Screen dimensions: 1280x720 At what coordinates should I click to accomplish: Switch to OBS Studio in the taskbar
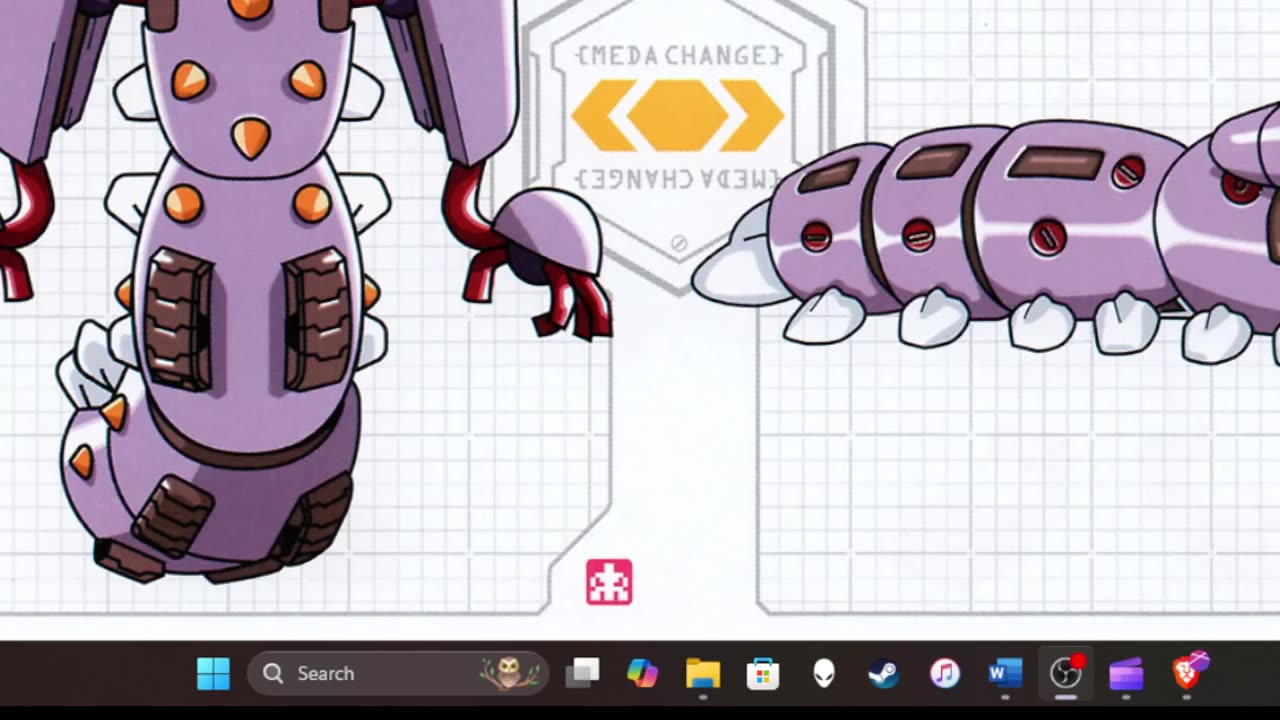pyautogui.click(x=1066, y=673)
